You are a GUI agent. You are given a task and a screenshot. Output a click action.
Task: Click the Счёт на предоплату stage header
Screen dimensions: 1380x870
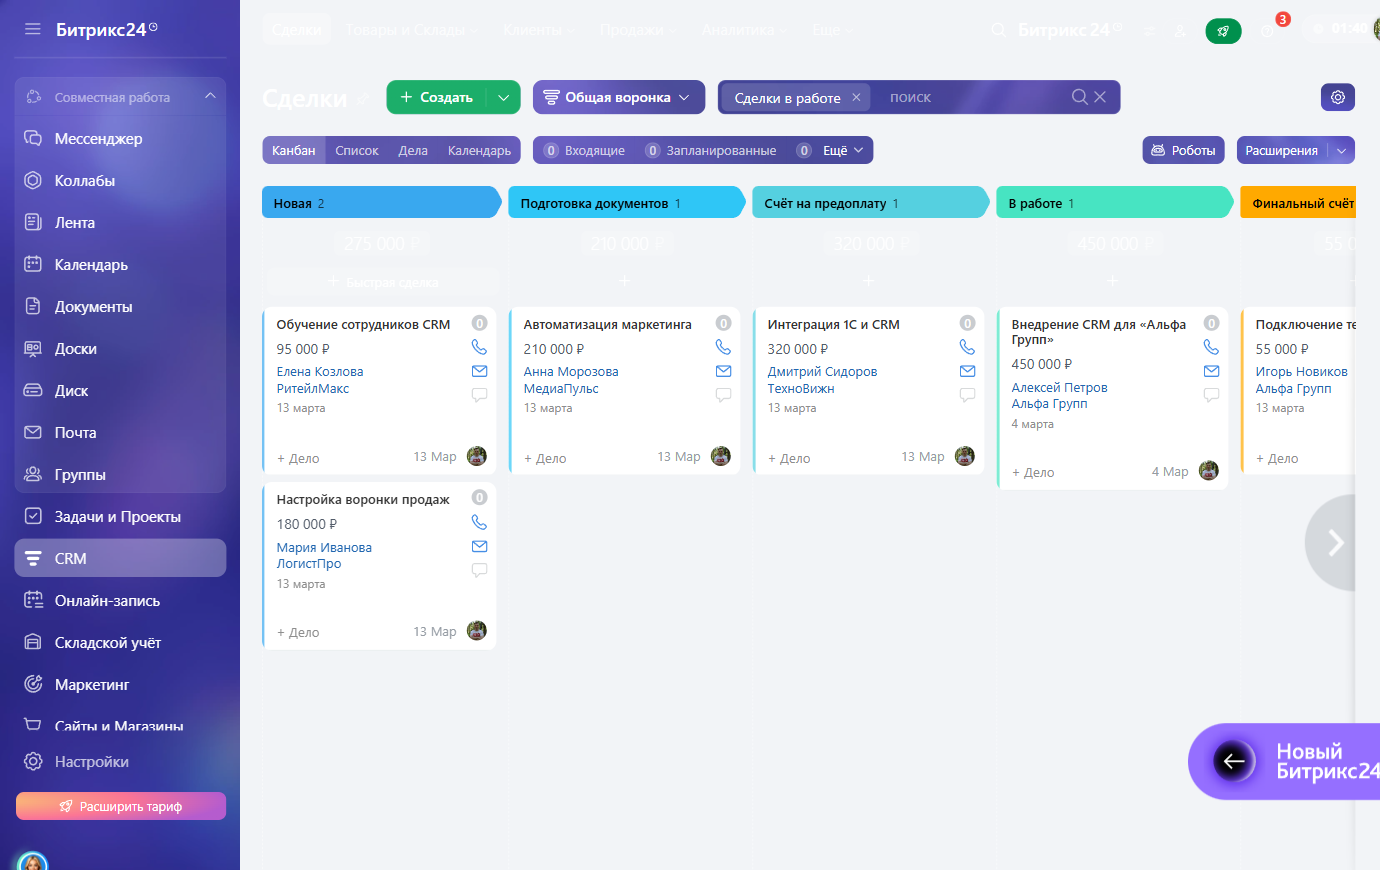pyautogui.click(x=870, y=203)
